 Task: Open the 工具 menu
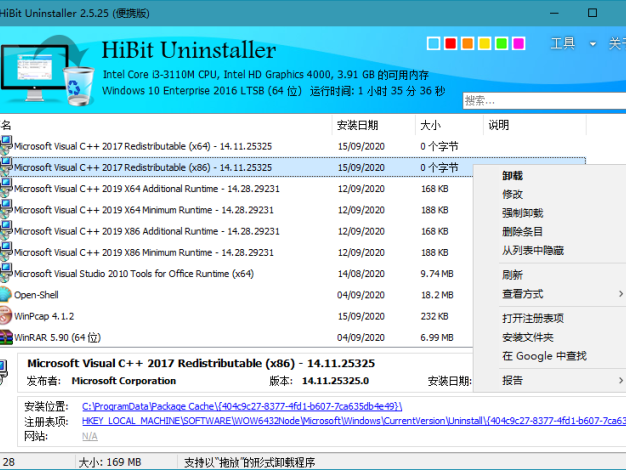(x=563, y=43)
